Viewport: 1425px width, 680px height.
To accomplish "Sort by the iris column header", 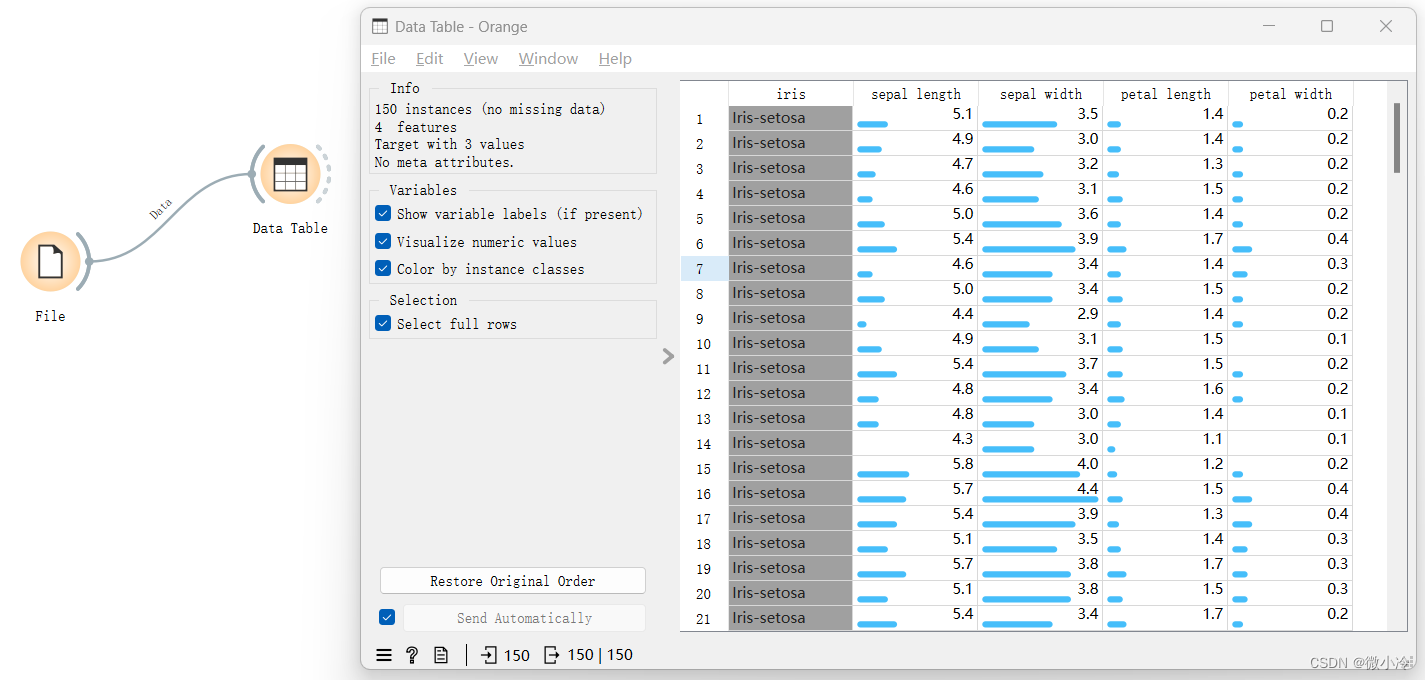I will click(791, 94).
